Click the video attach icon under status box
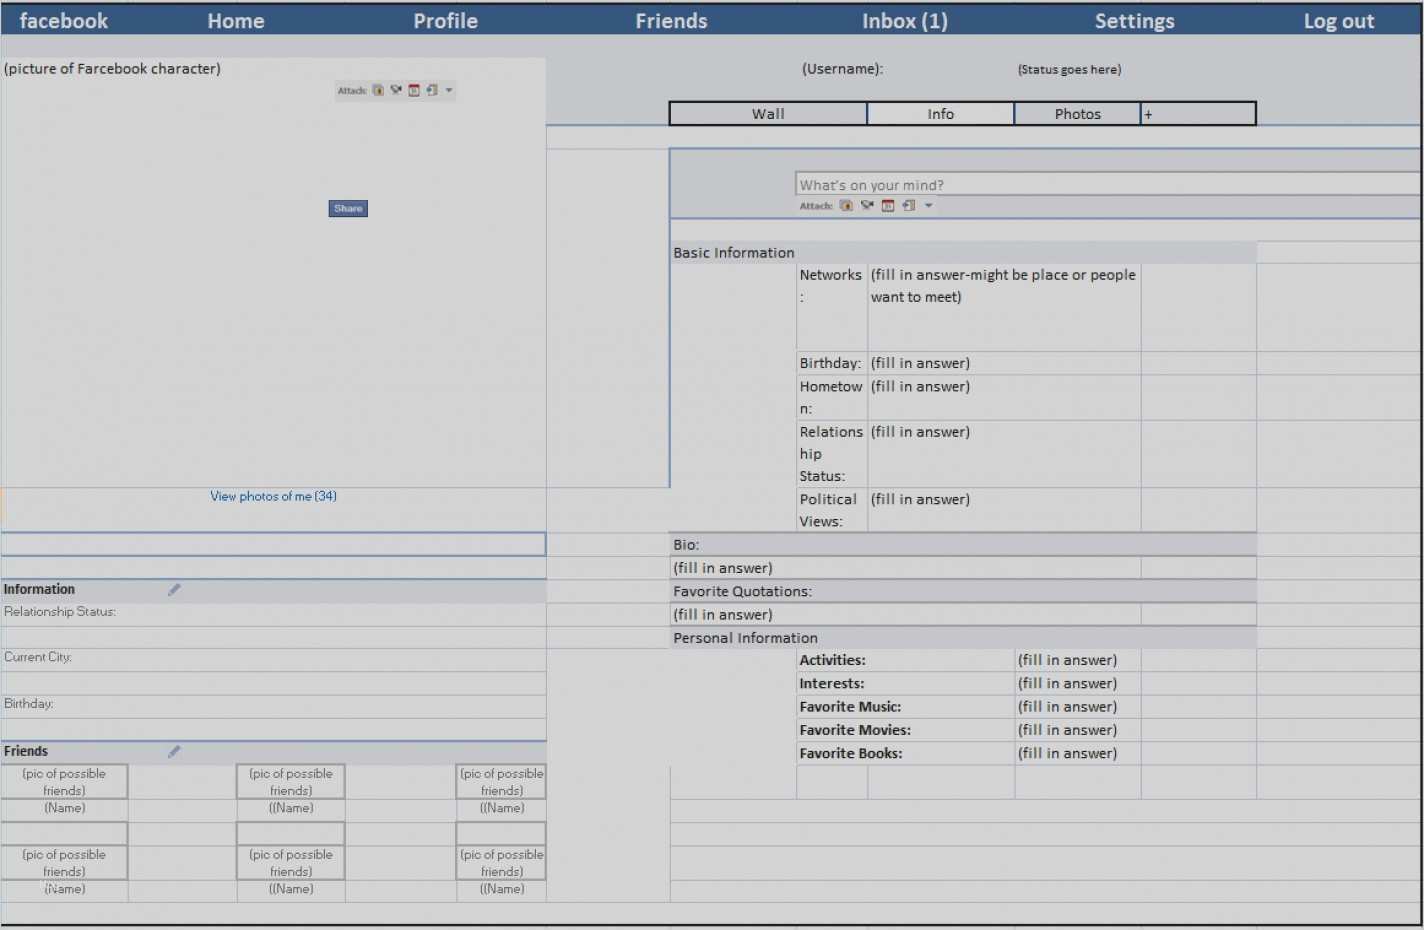 click(867, 206)
